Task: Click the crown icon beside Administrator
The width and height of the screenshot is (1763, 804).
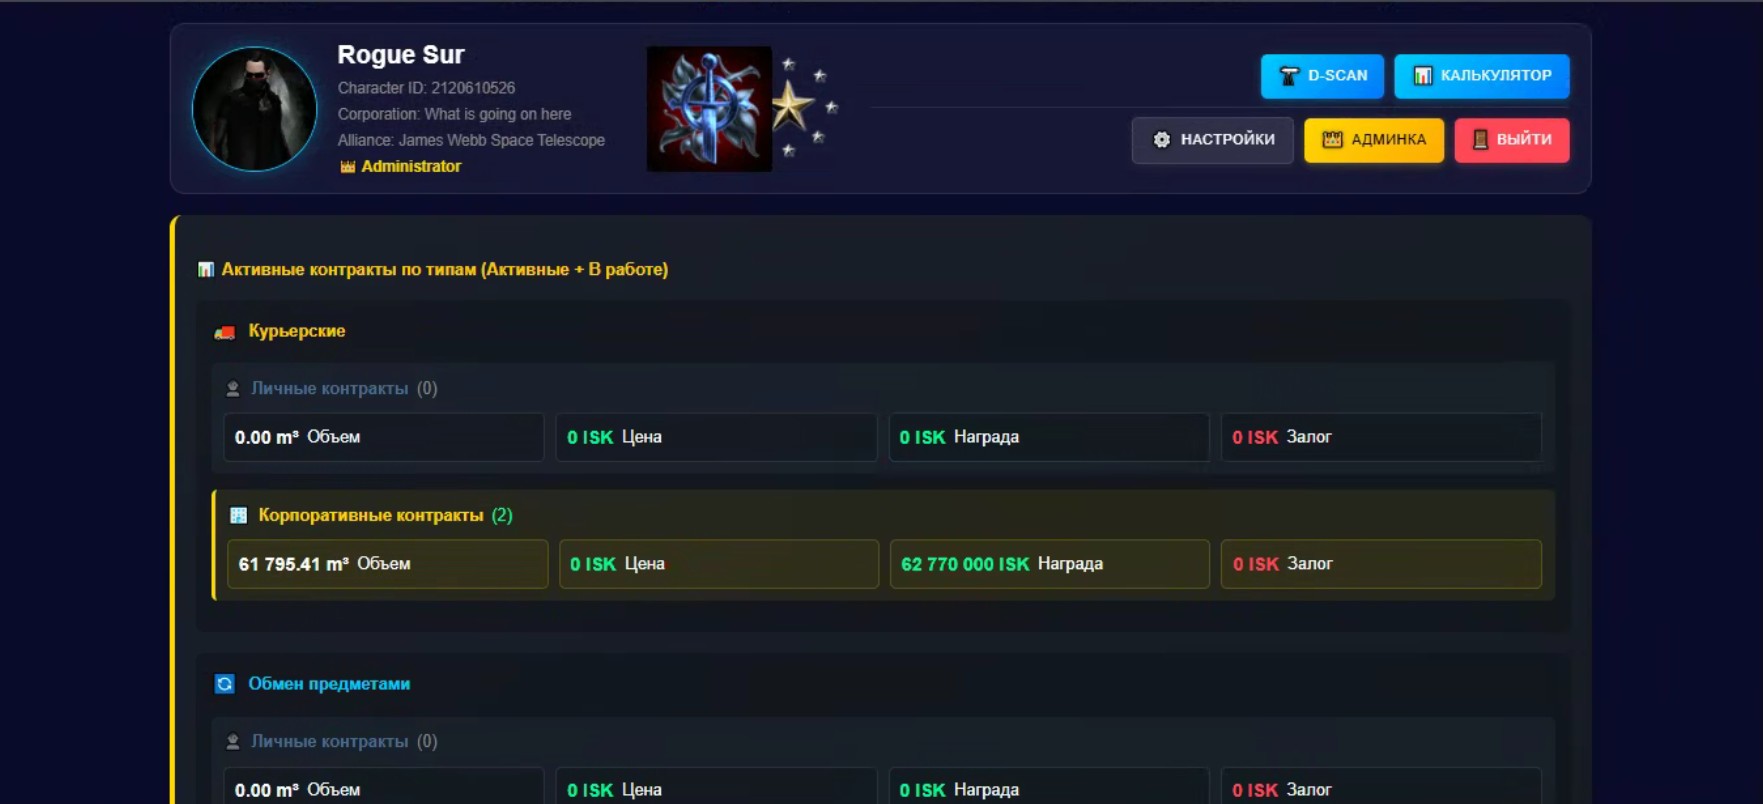Action: [347, 167]
